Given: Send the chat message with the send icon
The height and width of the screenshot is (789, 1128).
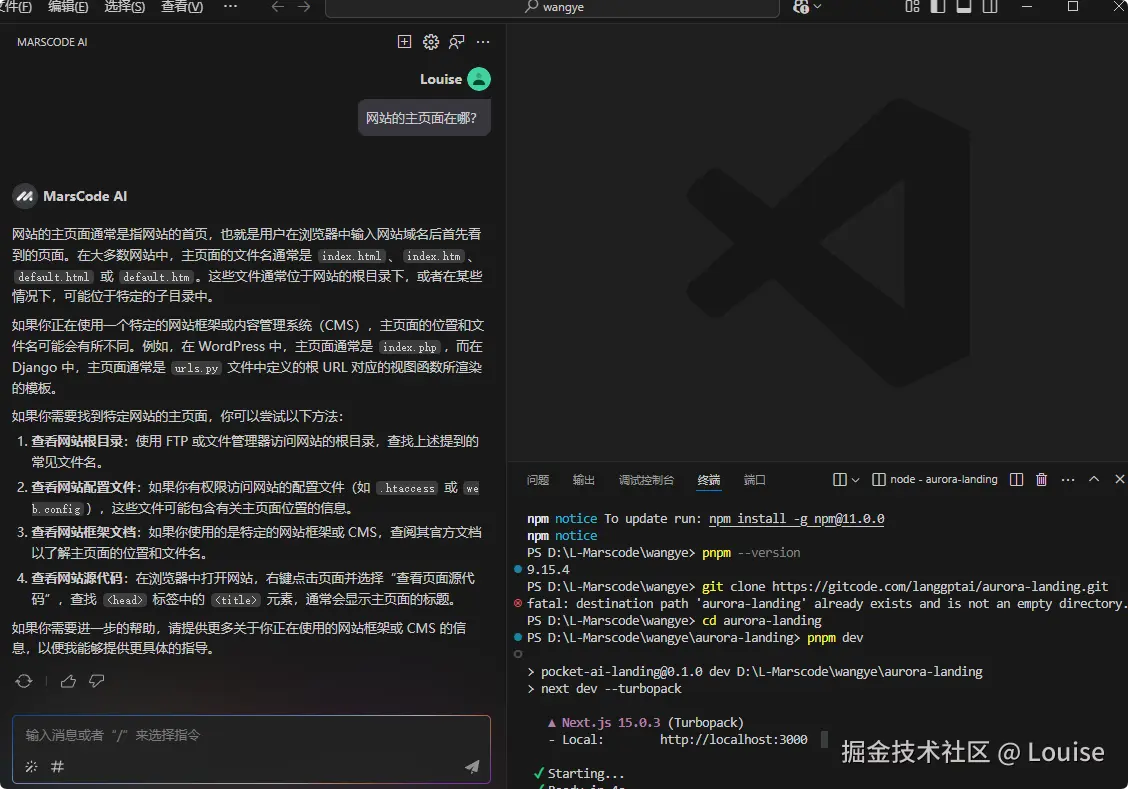Looking at the screenshot, I should [x=472, y=768].
